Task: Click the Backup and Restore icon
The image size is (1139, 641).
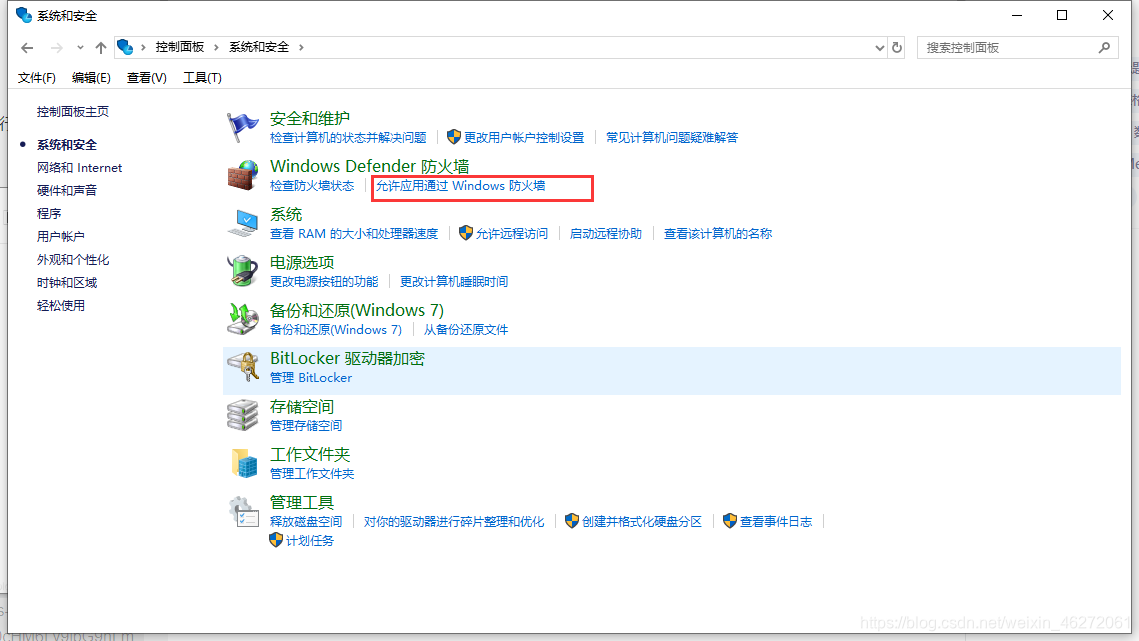Action: coord(242,319)
